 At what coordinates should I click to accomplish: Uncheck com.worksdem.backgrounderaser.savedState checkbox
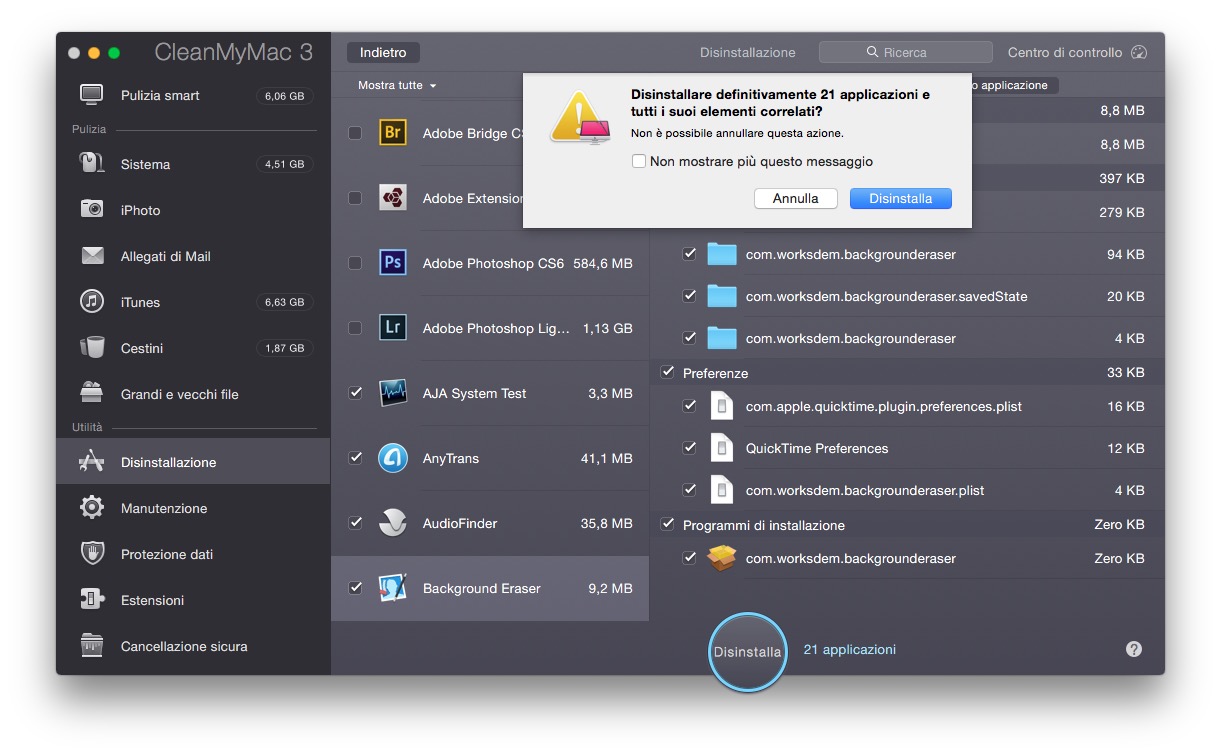coord(689,296)
